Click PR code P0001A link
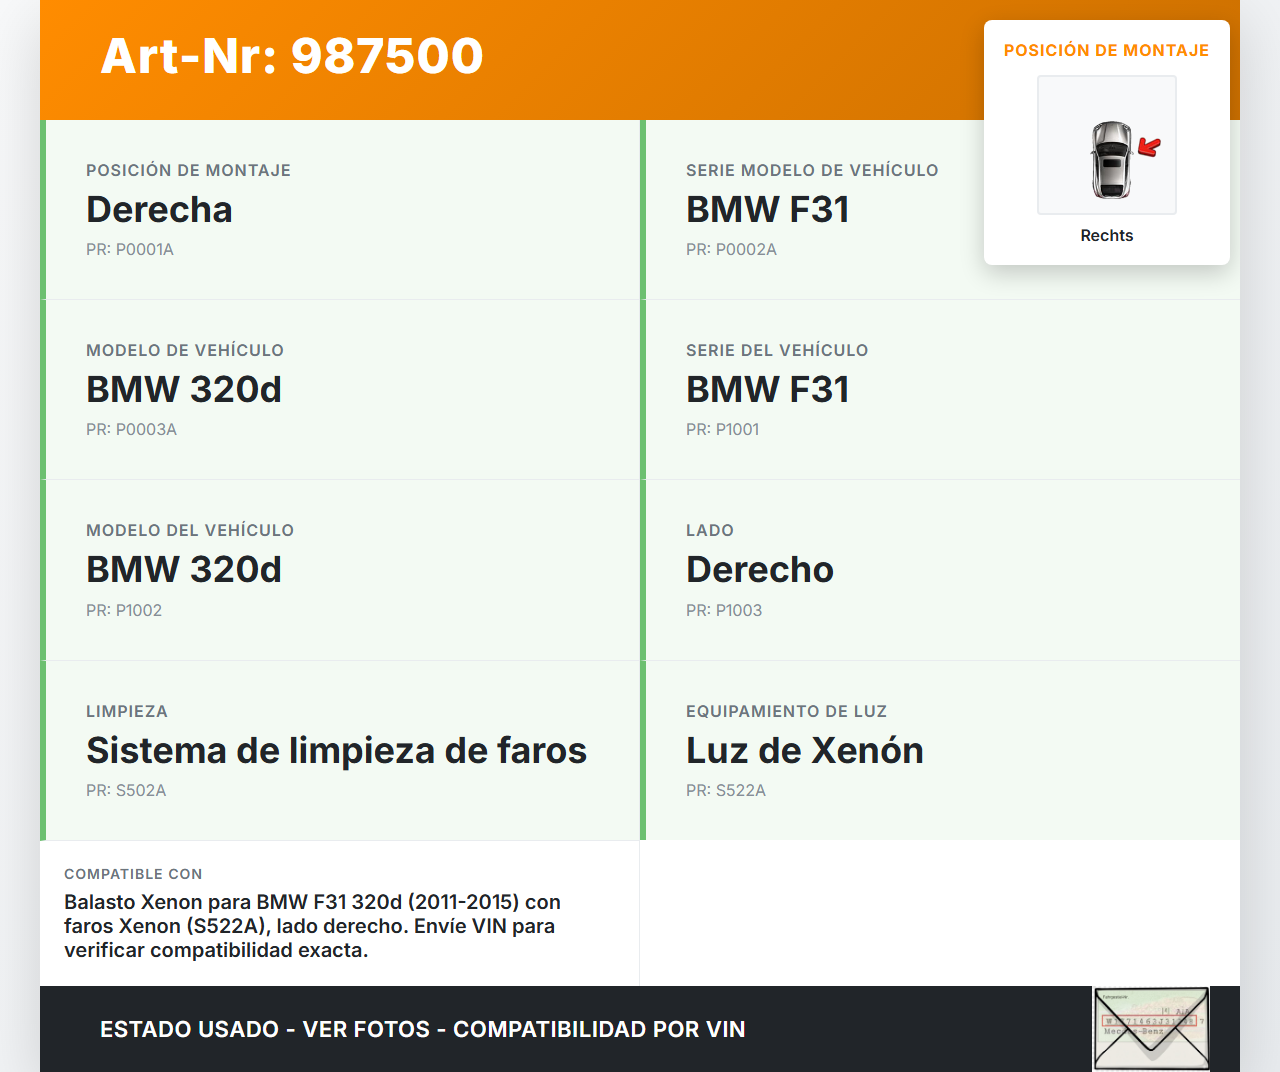 (130, 249)
